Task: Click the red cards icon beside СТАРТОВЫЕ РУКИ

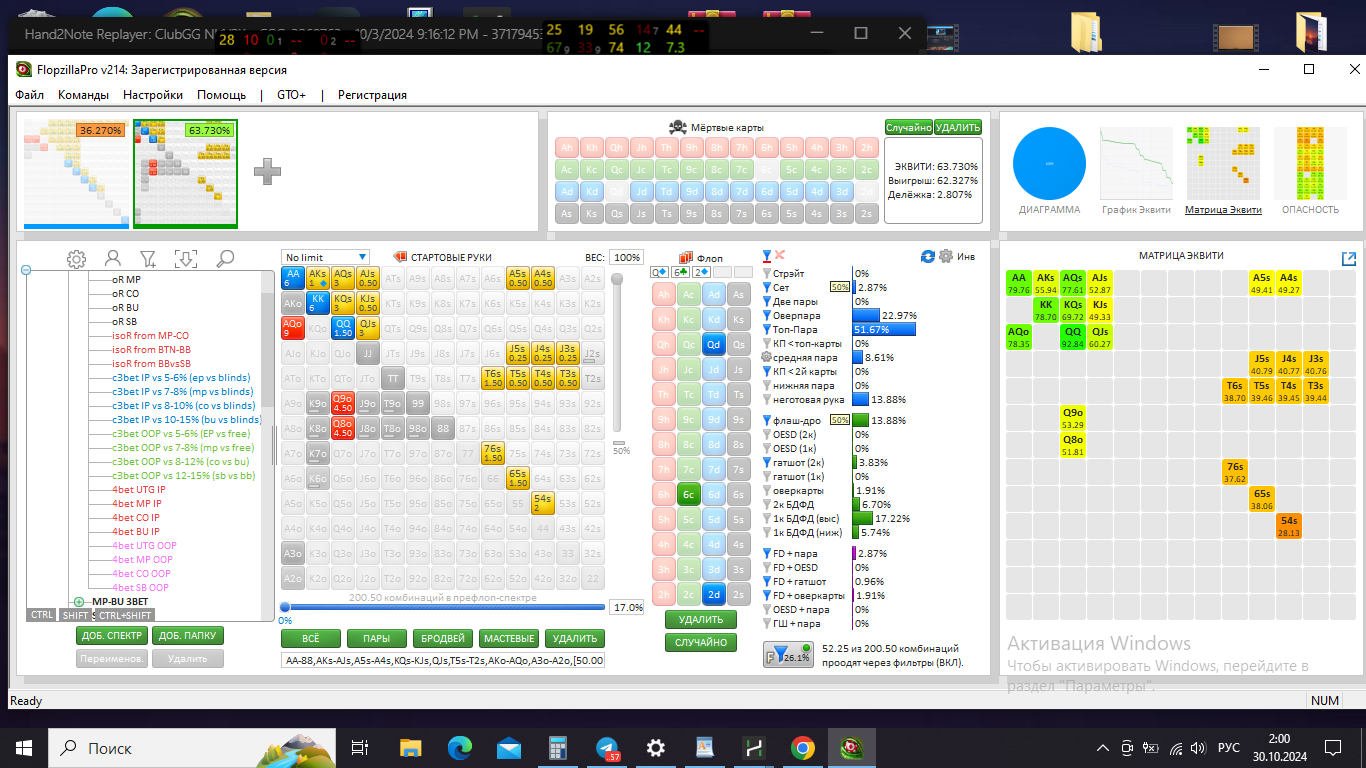Action: point(400,257)
